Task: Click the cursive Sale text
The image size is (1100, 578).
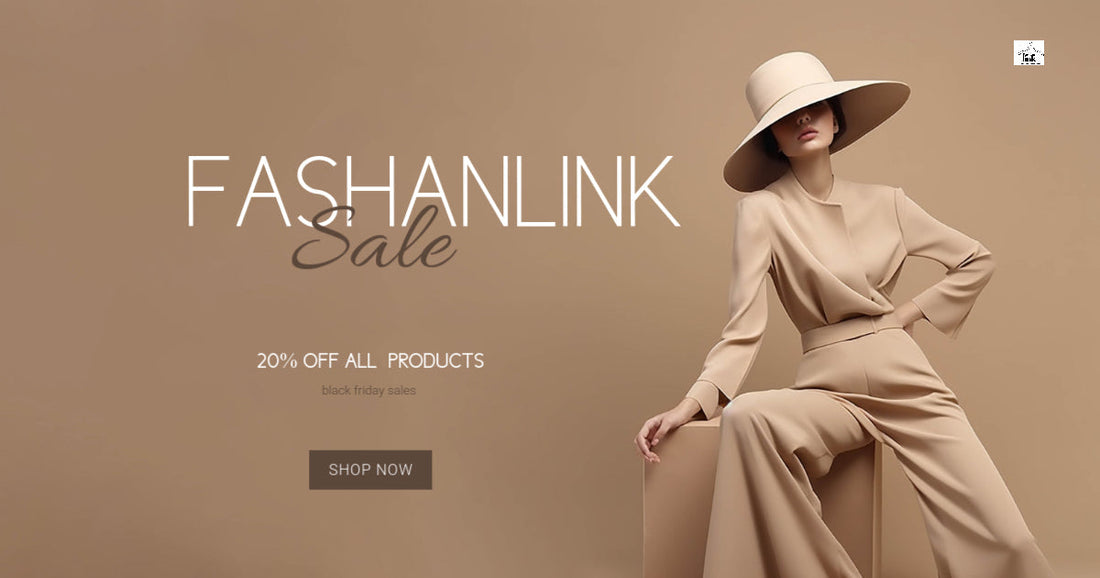Action: (374, 238)
